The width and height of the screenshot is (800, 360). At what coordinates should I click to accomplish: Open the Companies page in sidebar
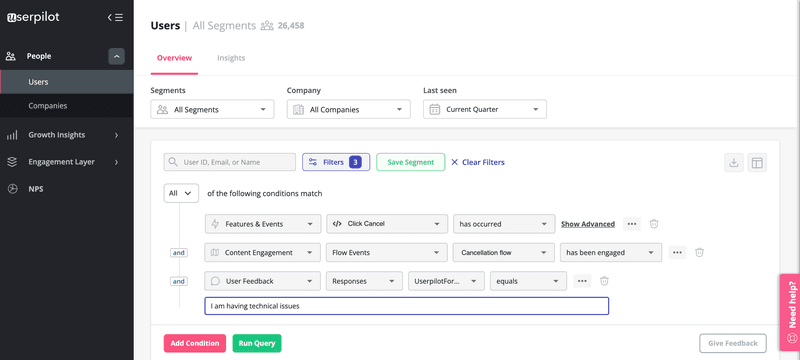click(66, 106)
